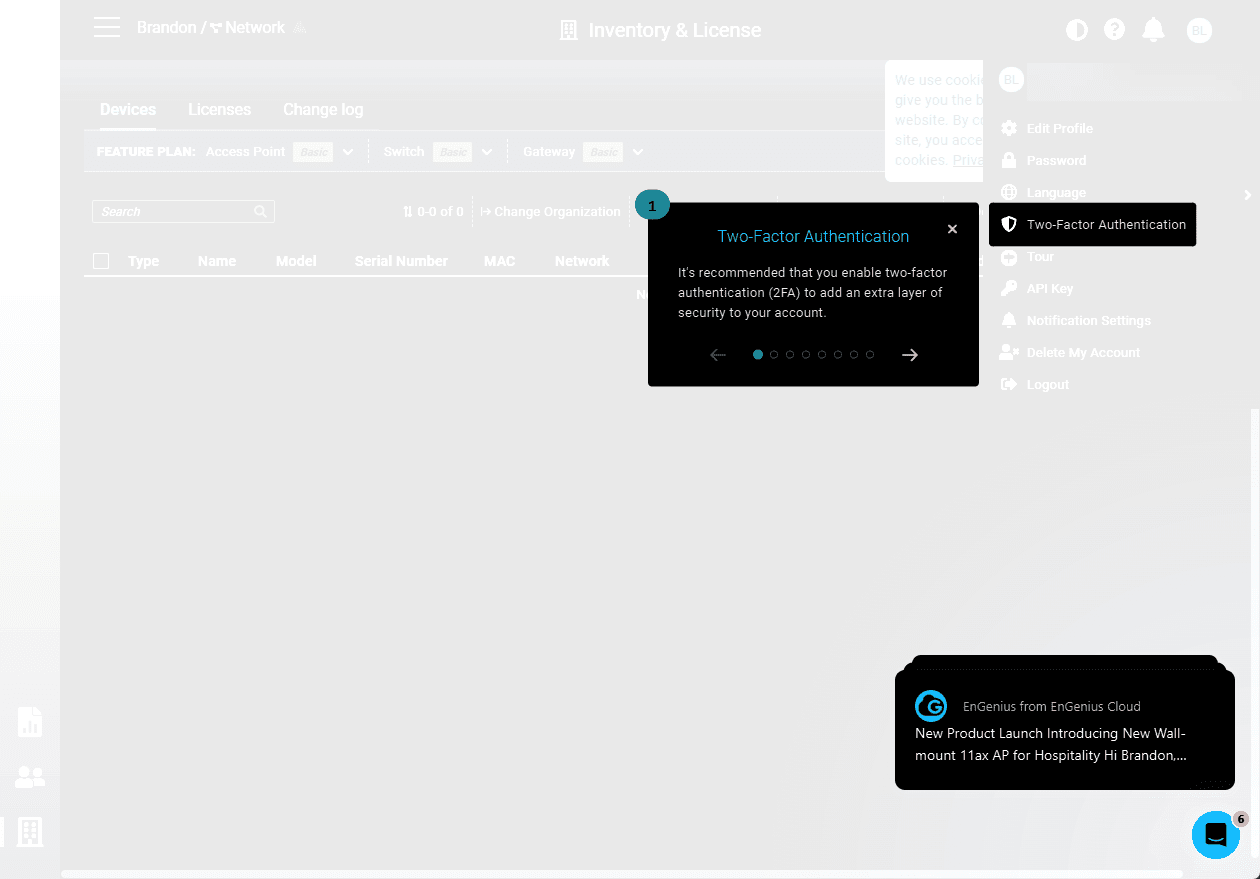Open the users icon in left sidebar
1260x879 pixels.
click(30, 777)
